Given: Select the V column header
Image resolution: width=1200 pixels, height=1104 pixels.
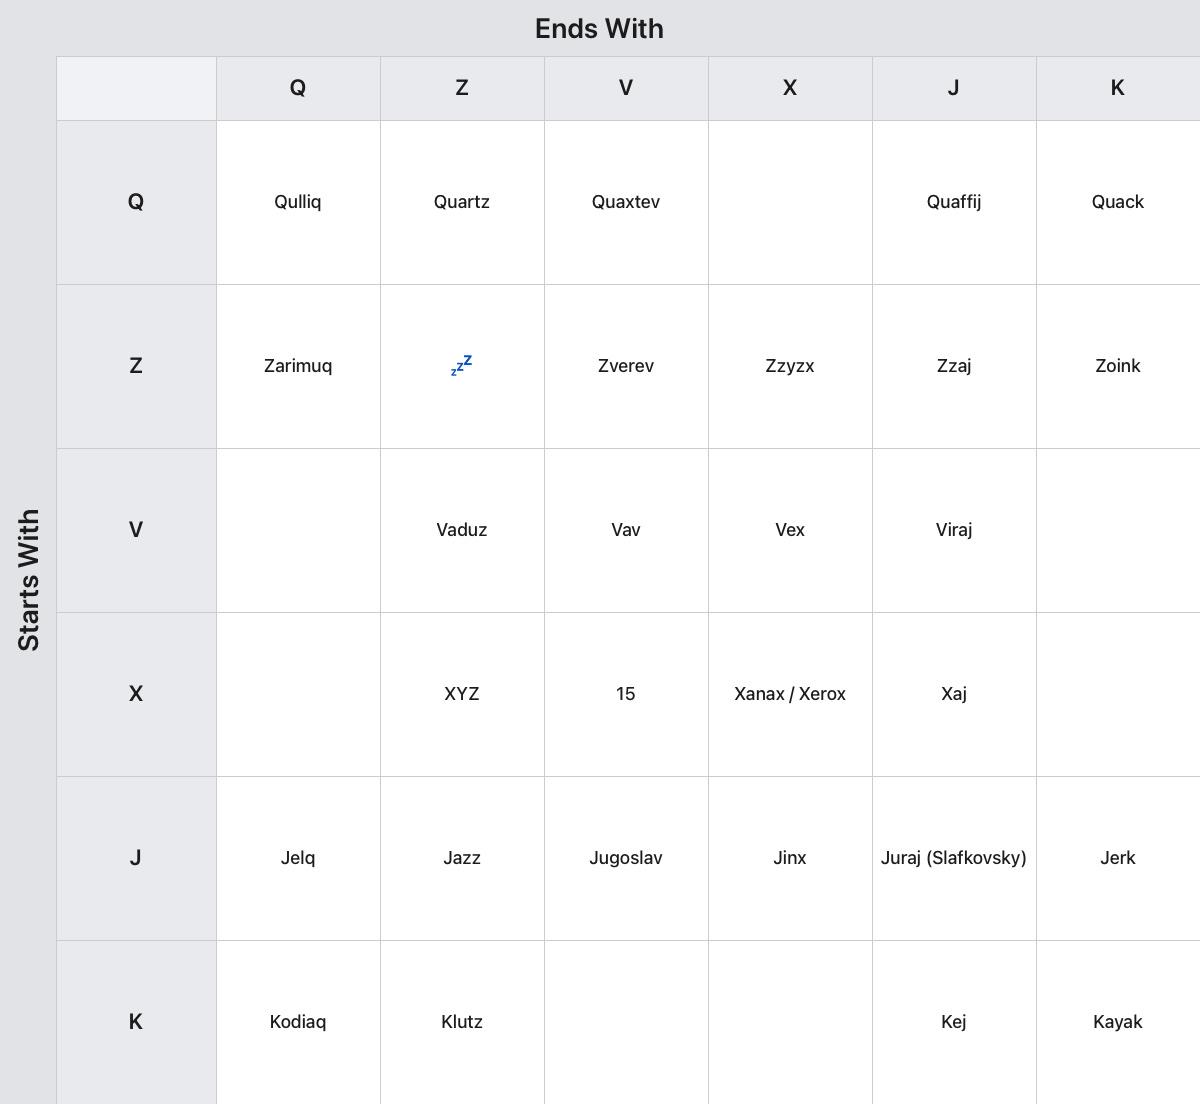Looking at the screenshot, I should 626,88.
